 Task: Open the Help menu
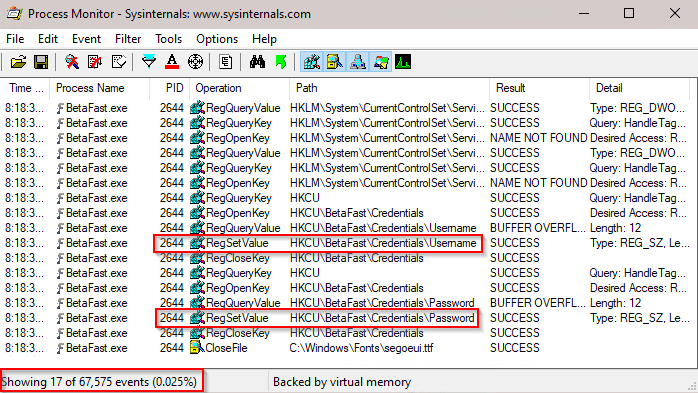264,39
